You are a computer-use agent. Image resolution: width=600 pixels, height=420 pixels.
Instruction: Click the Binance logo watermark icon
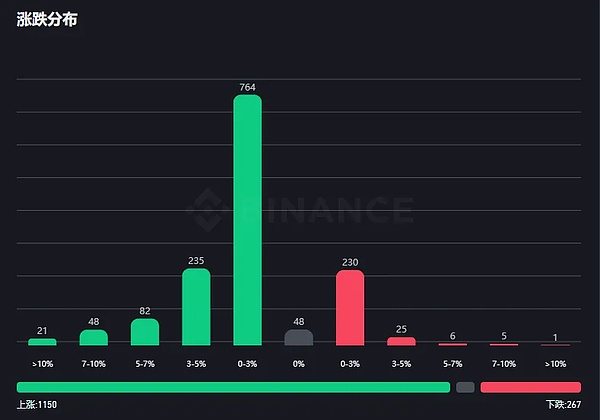click(x=208, y=209)
